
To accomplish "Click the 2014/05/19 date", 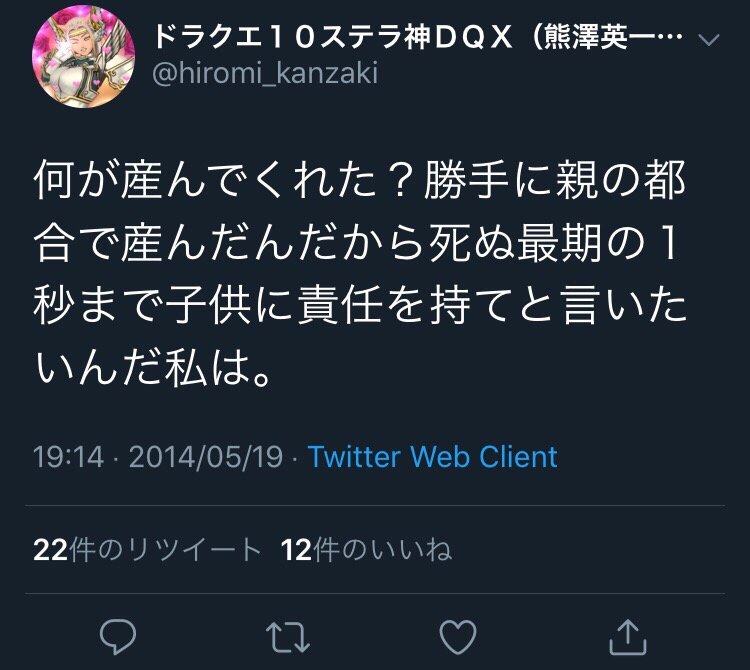I will [x=206, y=456].
